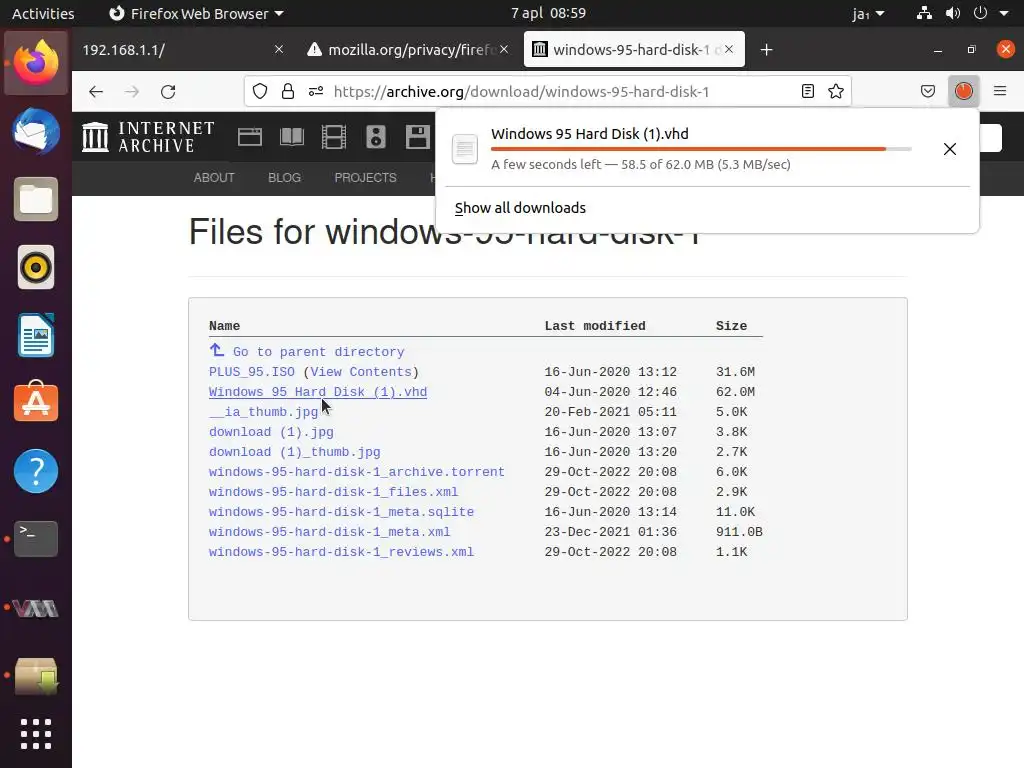Click the Downloads progress toolbar button
The image size is (1024, 768).
pyautogui.click(x=964, y=91)
